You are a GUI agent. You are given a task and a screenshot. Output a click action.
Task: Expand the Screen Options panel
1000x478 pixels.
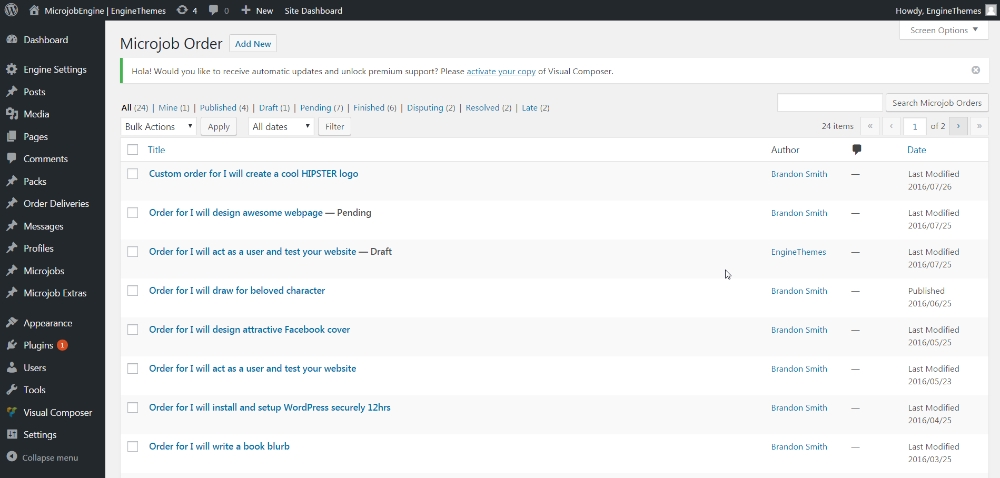coord(944,30)
